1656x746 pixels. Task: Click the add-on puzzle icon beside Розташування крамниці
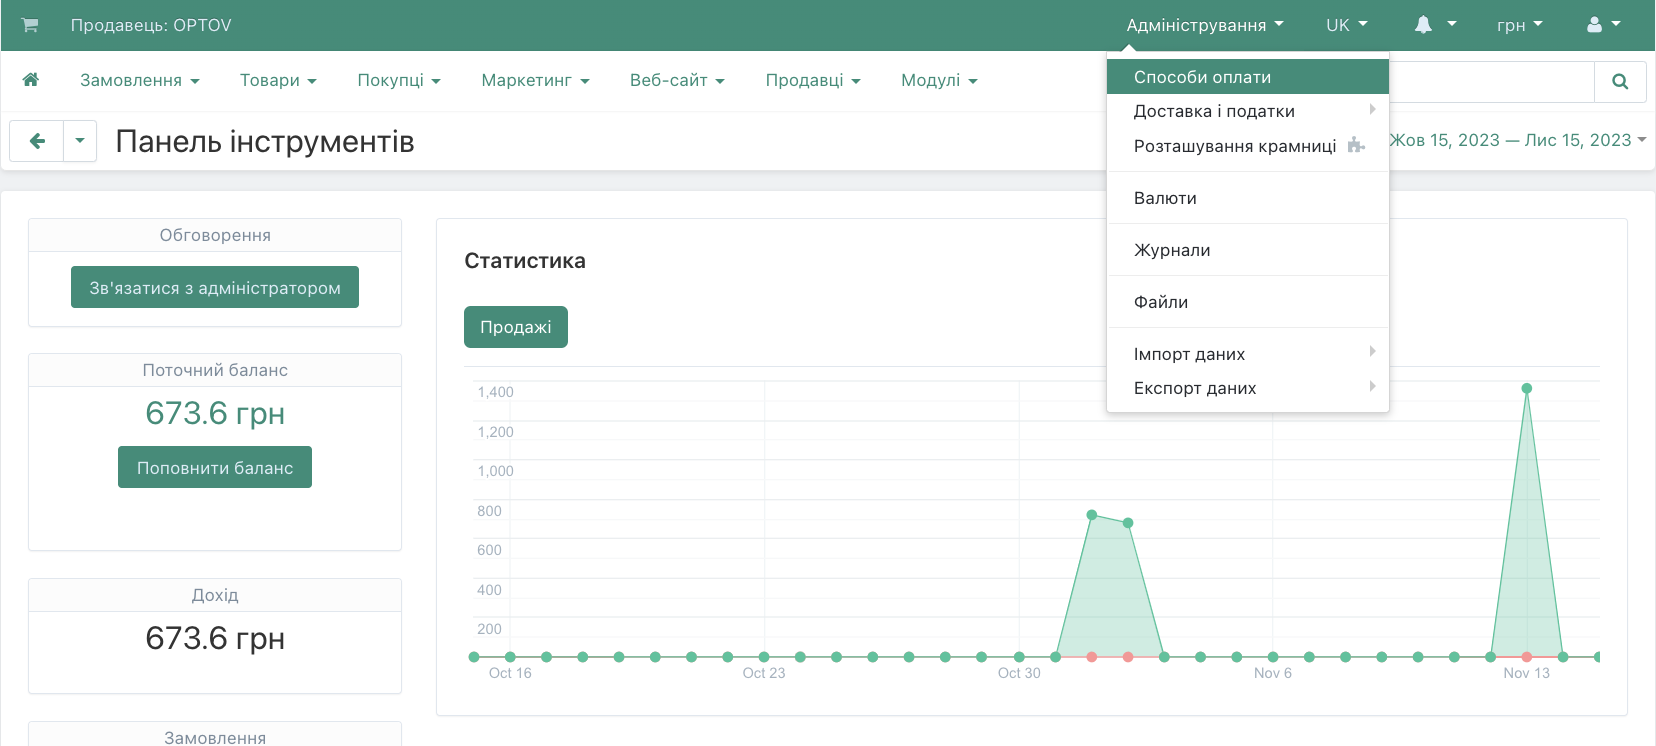coord(1356,146)
